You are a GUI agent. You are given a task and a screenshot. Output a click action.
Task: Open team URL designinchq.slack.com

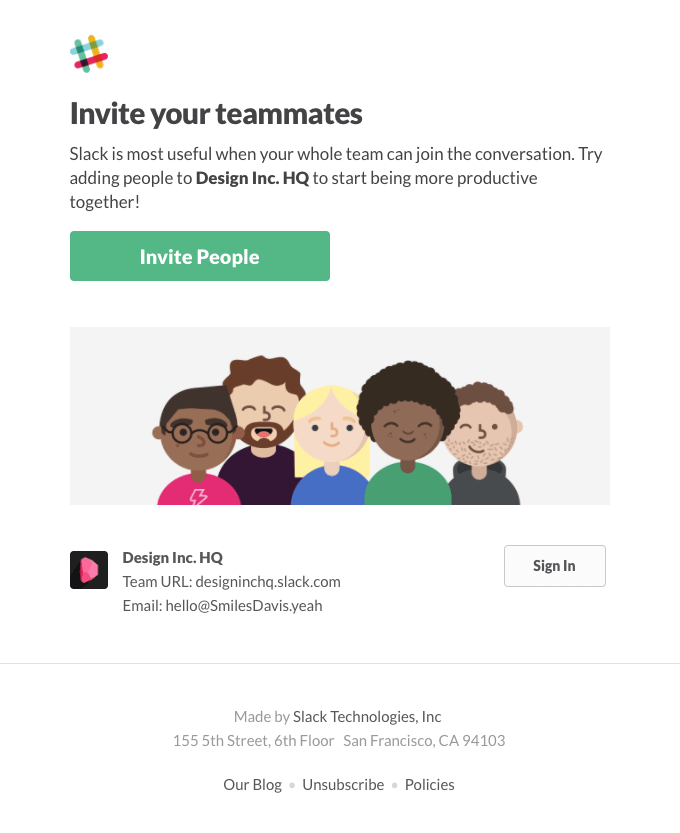[268, 582]
